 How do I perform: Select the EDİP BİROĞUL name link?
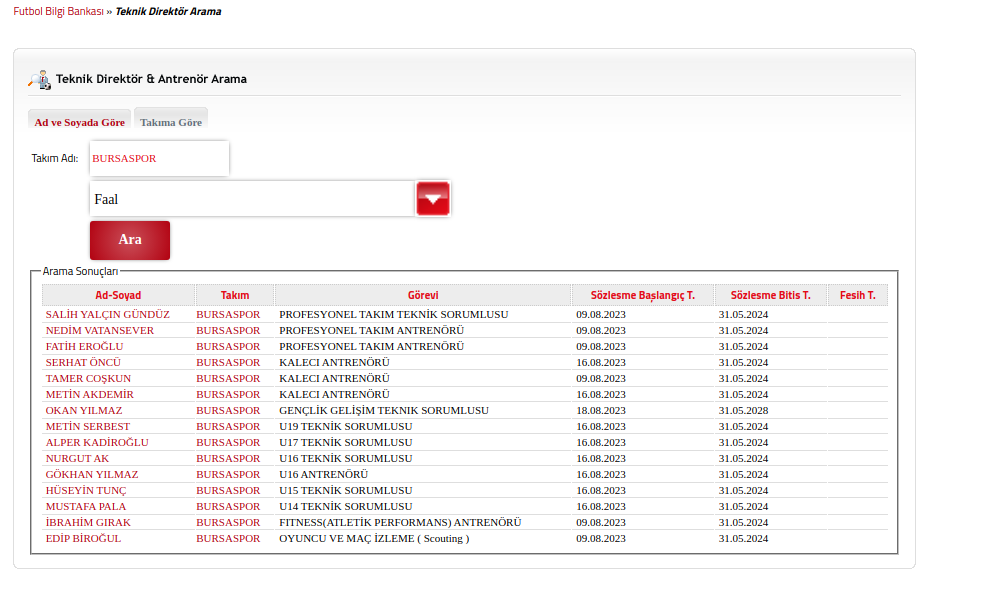click(x=83, y=538)
